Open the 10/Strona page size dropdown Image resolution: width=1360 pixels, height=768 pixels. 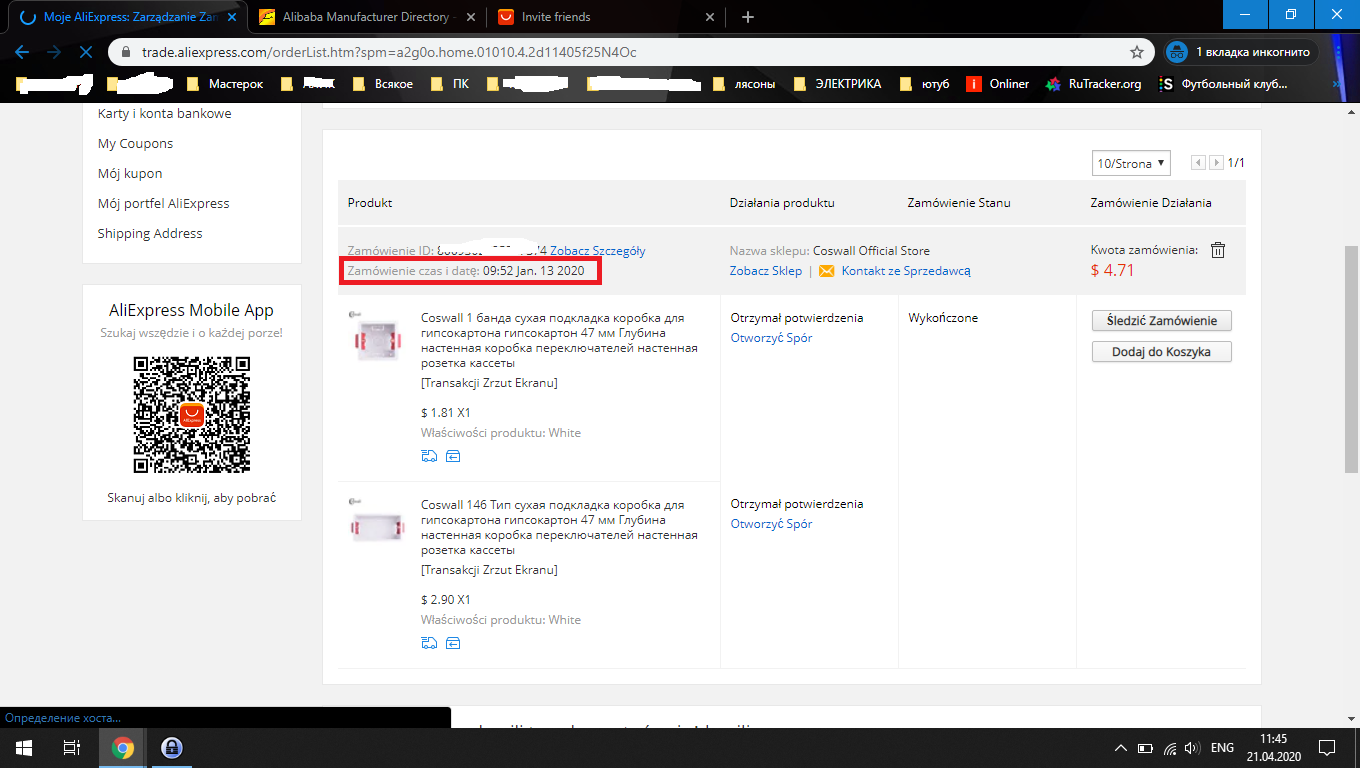coord(1131,163)
